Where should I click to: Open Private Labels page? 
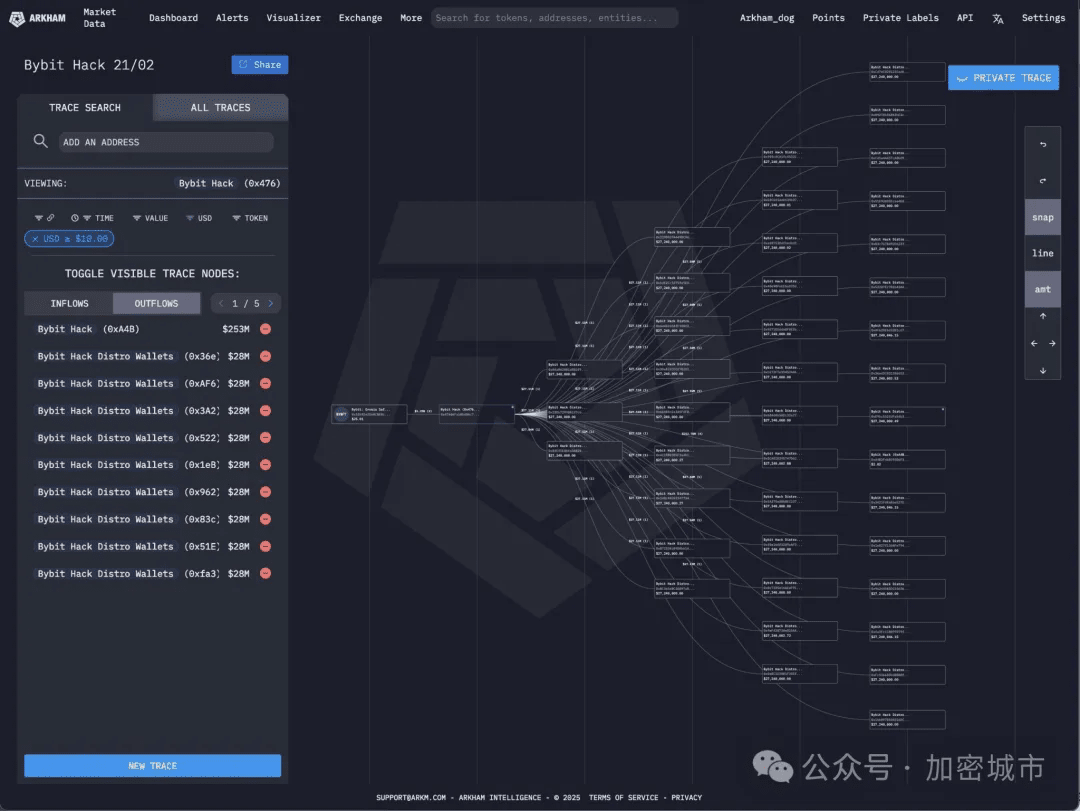coord(900,18)
